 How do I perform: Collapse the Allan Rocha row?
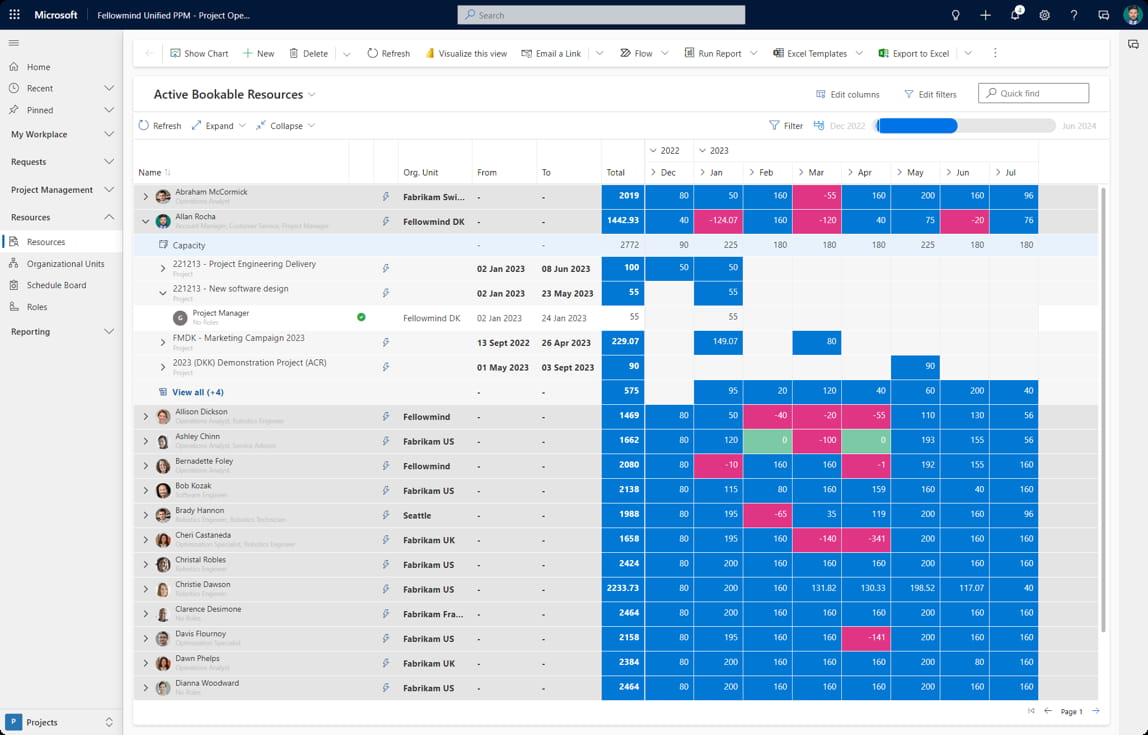[146, 222]
